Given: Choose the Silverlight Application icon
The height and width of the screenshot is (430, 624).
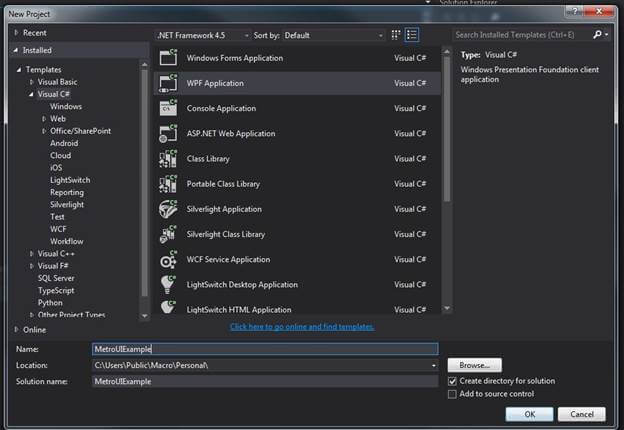Looking at the screenshot, I should (168, 209).
